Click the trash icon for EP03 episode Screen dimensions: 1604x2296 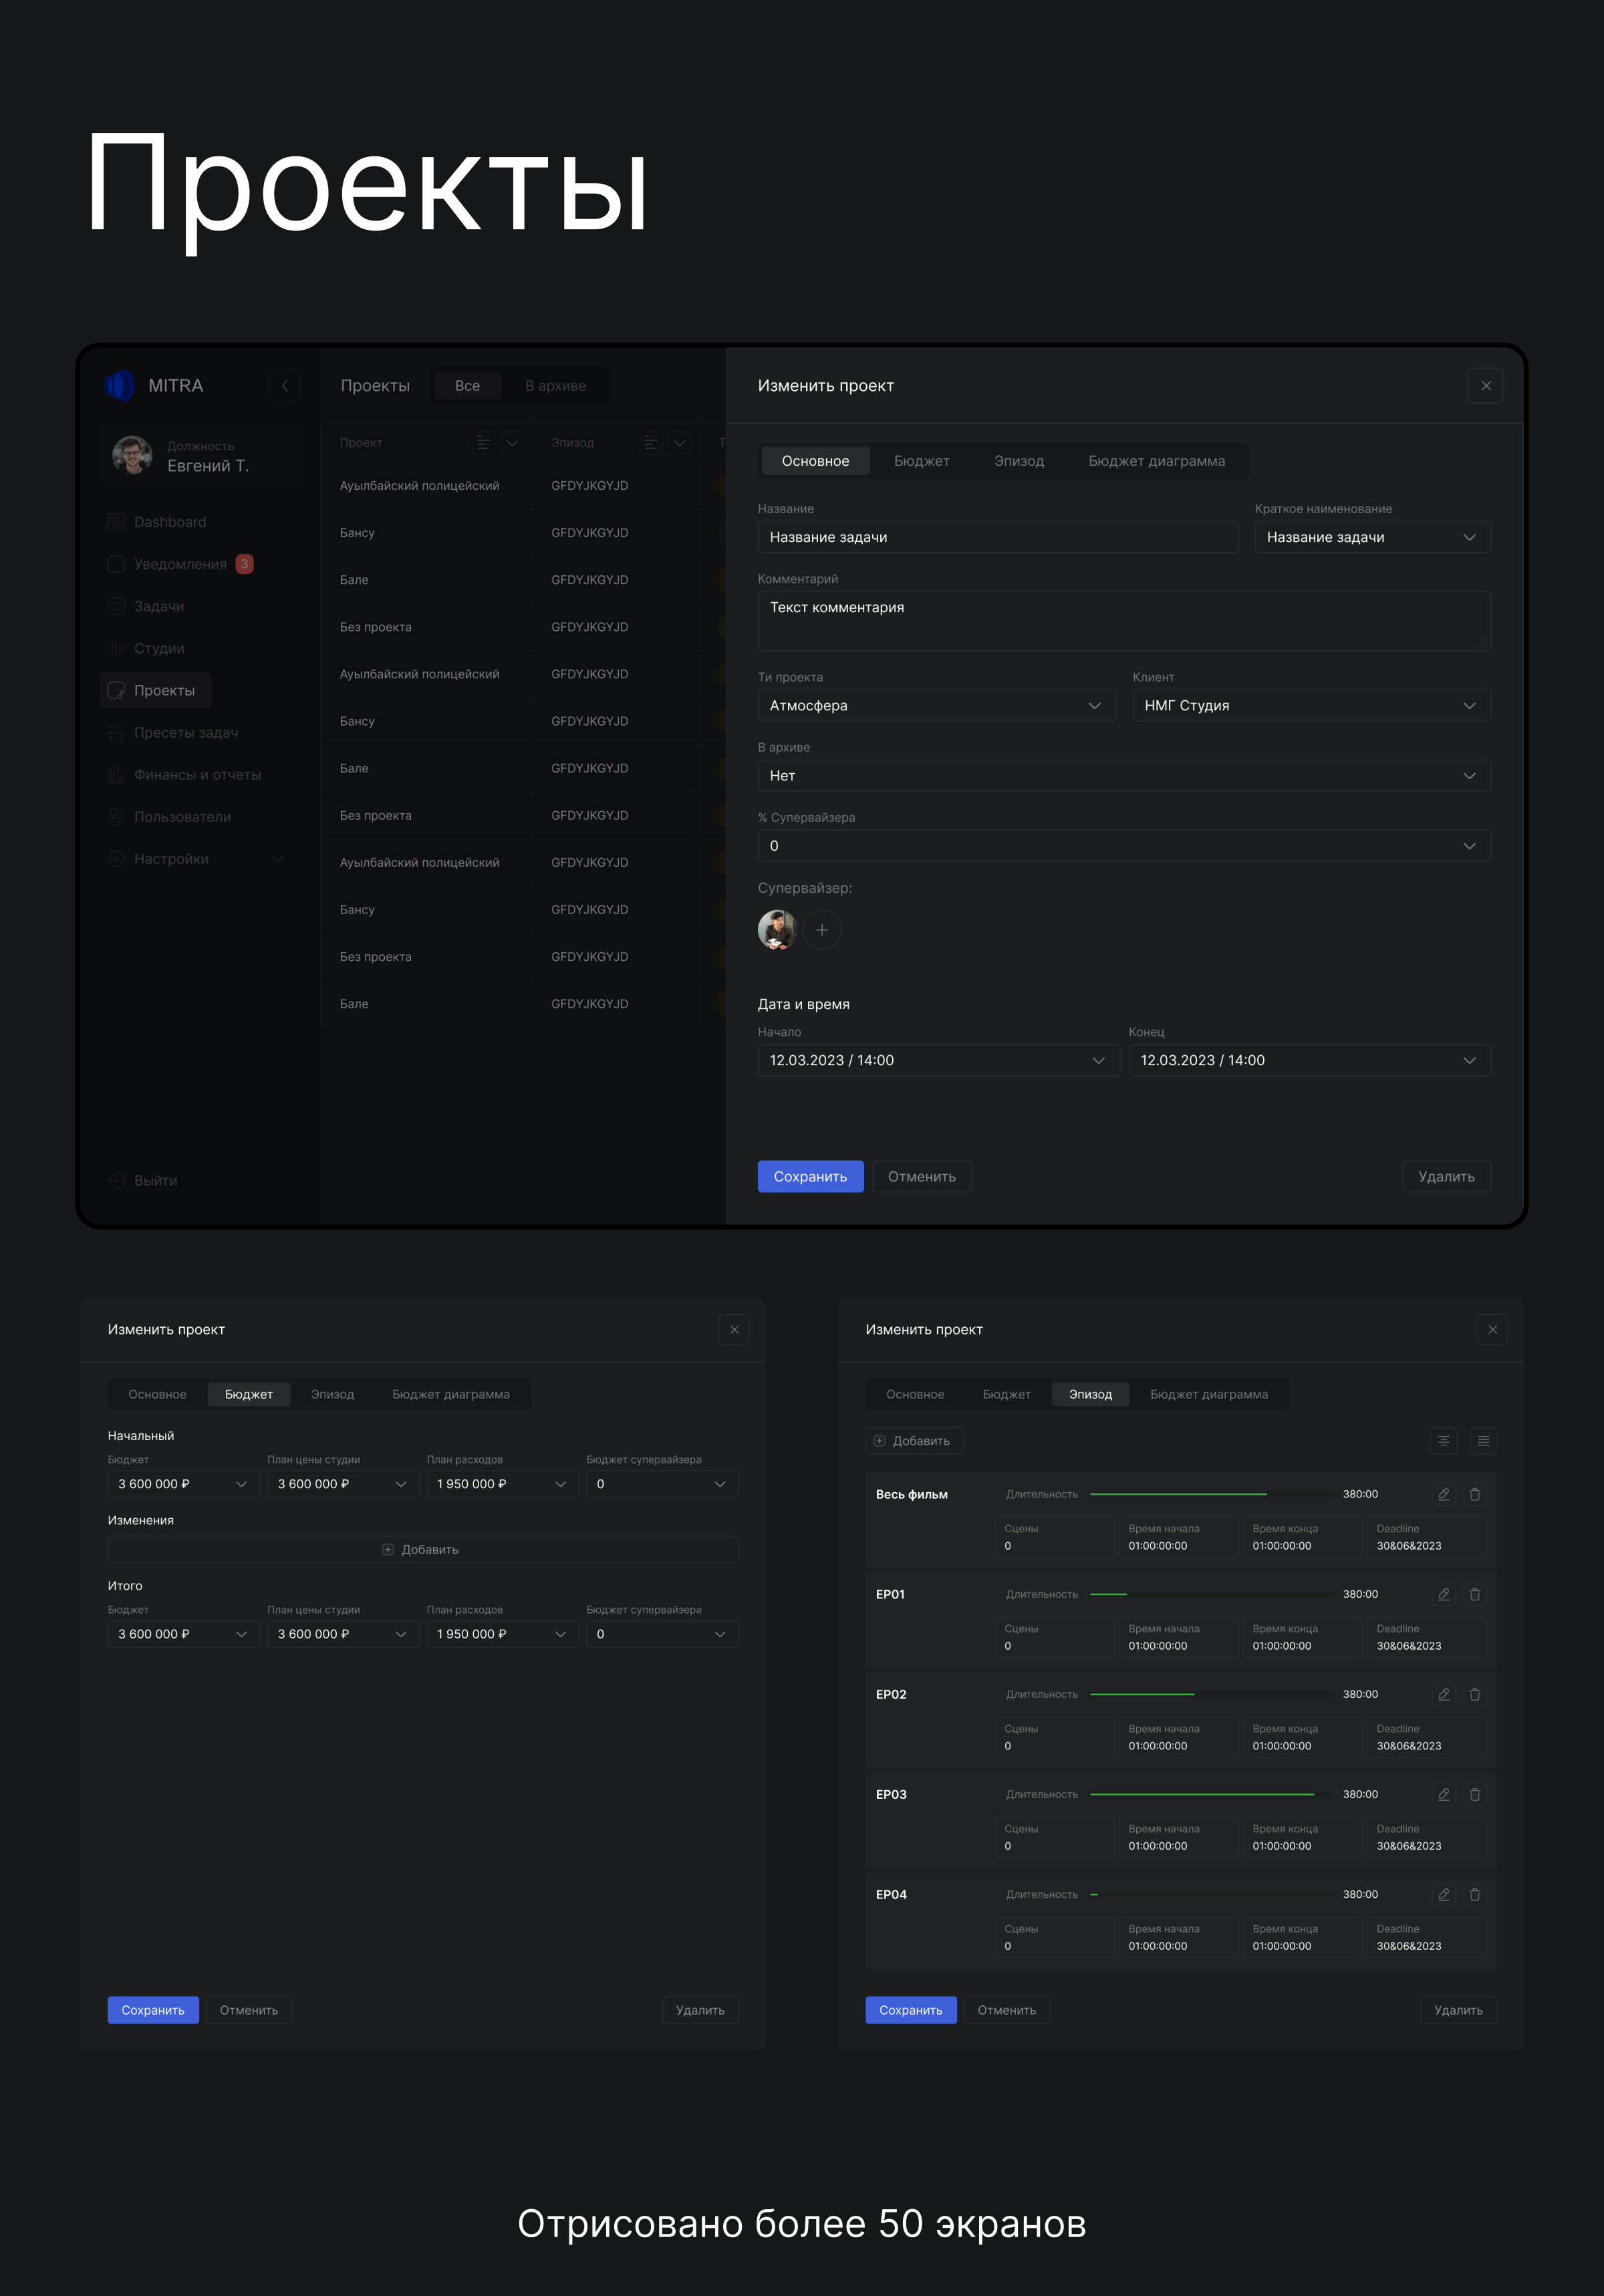tap(1474, 1794)
